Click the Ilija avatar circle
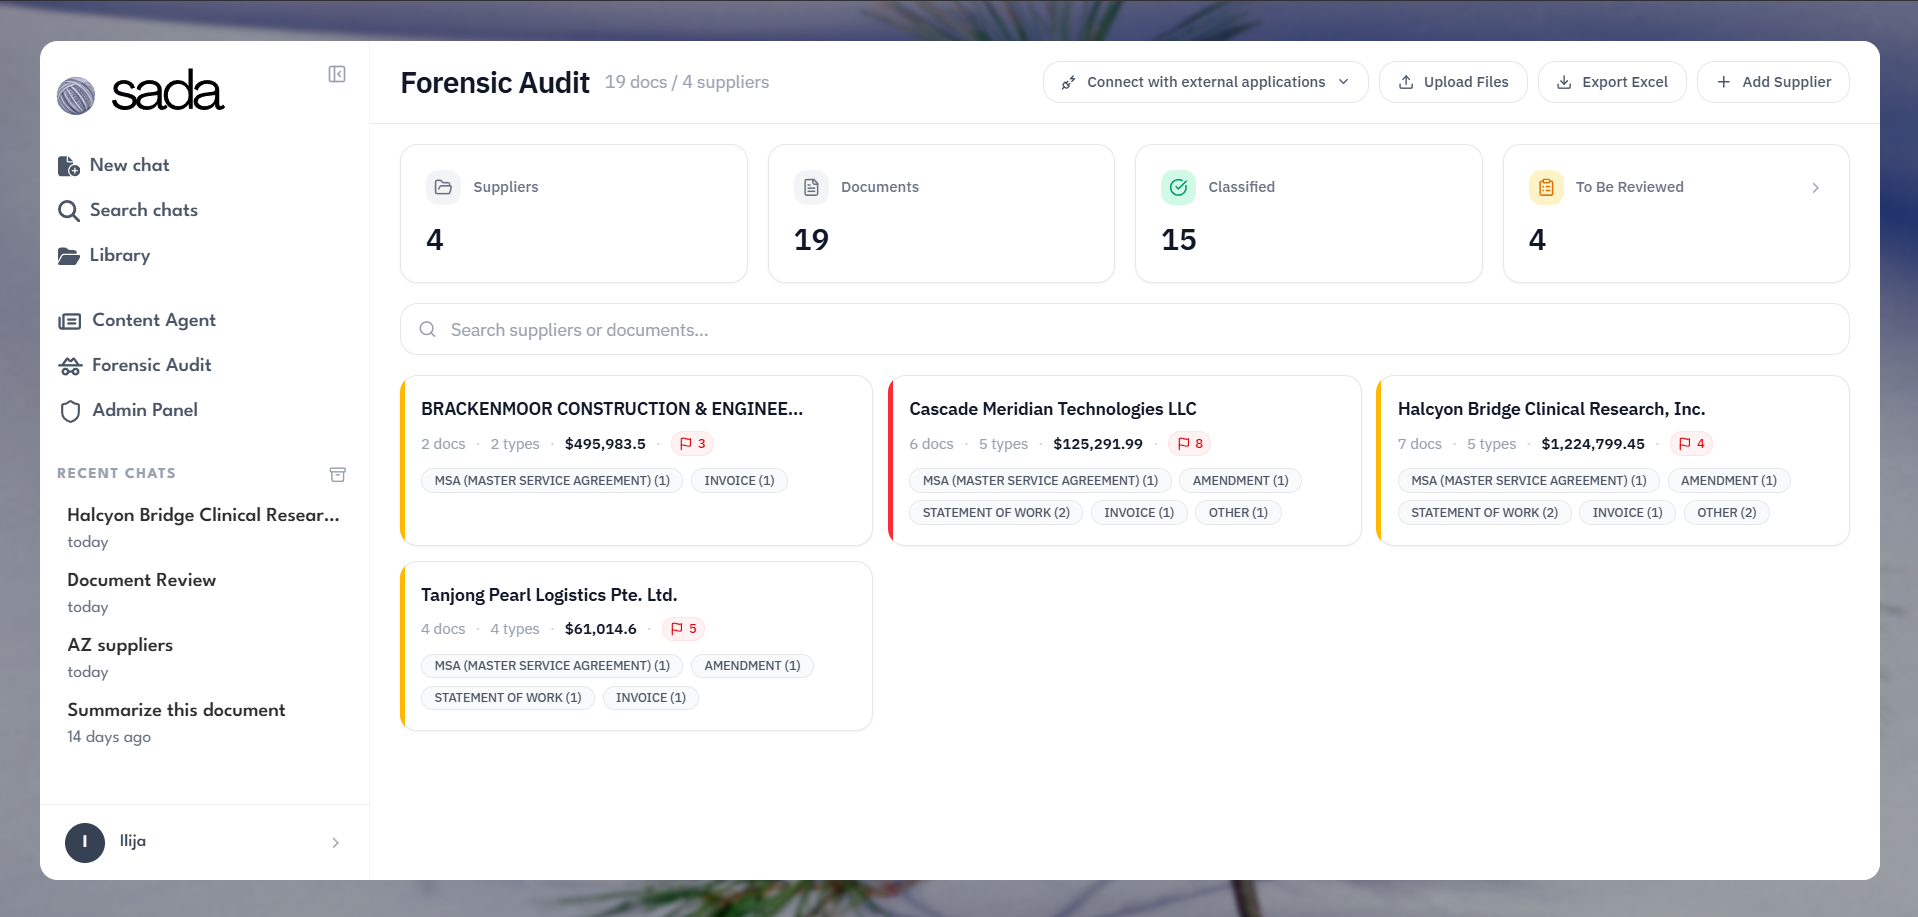The height and width of the screenshot is (917, 1918). [85, 842]
